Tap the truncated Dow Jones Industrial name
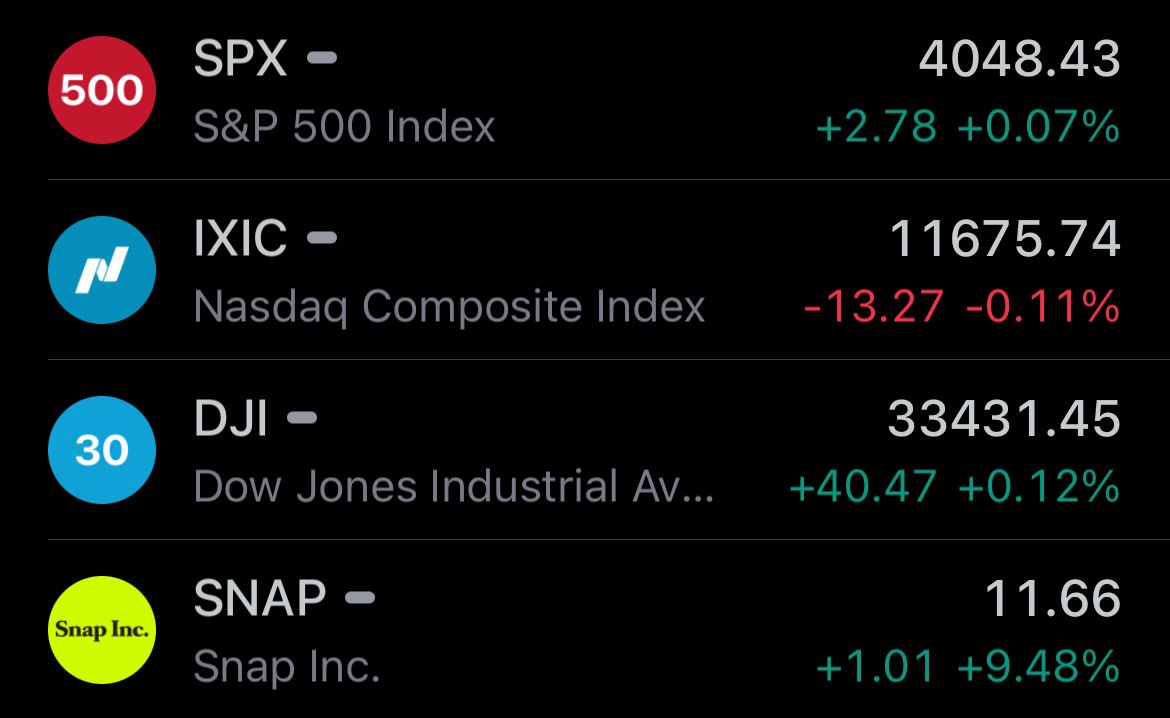 pyautogui.click(x=454, y=487)
